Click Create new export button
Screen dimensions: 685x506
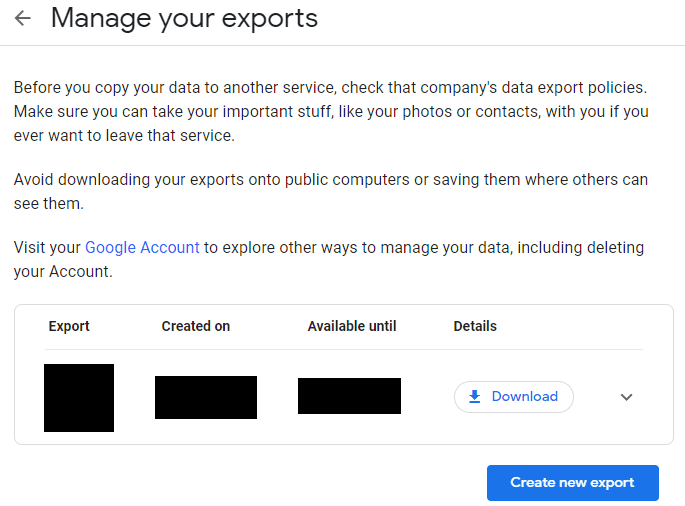click(x=573, y=483)
